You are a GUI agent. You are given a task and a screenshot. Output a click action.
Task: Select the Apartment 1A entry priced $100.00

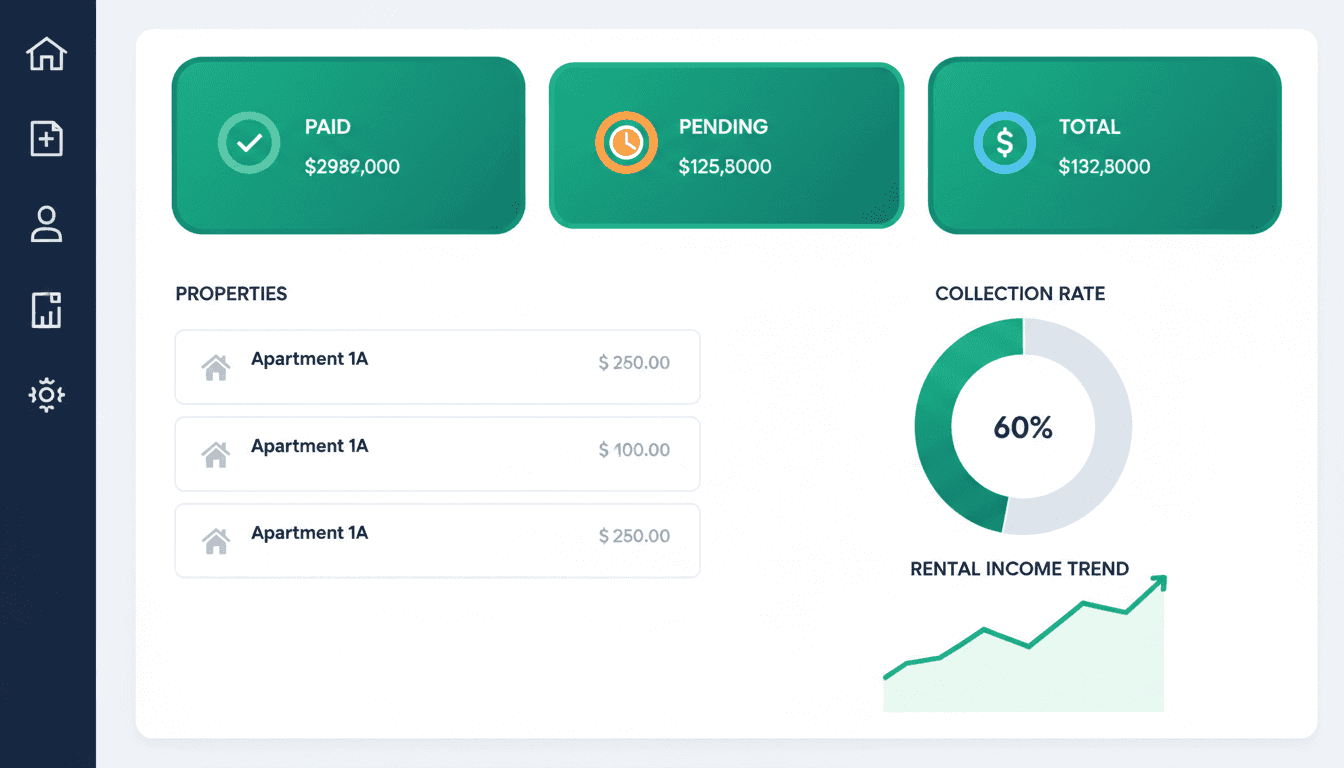click(x=437, y=454)
